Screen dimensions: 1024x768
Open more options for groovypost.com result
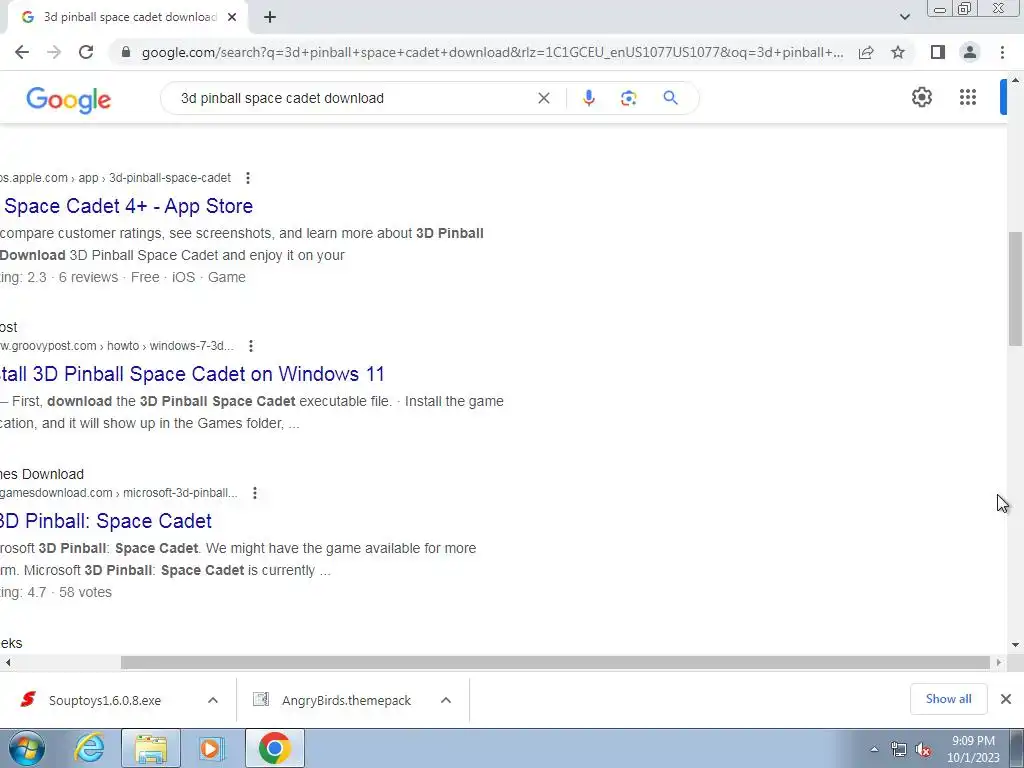coord(251,345)
